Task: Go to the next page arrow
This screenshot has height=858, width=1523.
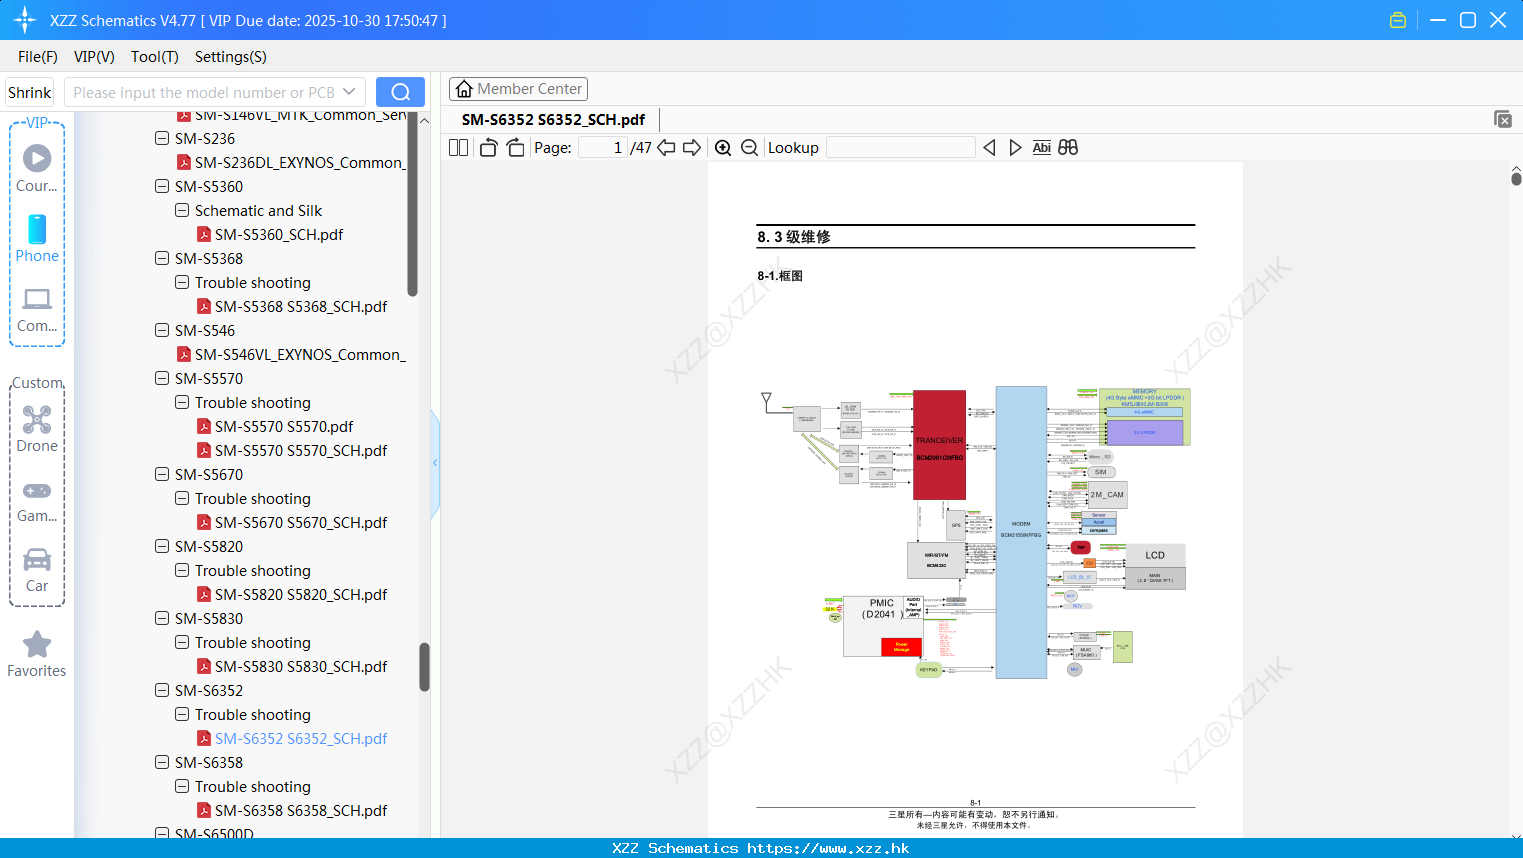Action: point(692,148)
